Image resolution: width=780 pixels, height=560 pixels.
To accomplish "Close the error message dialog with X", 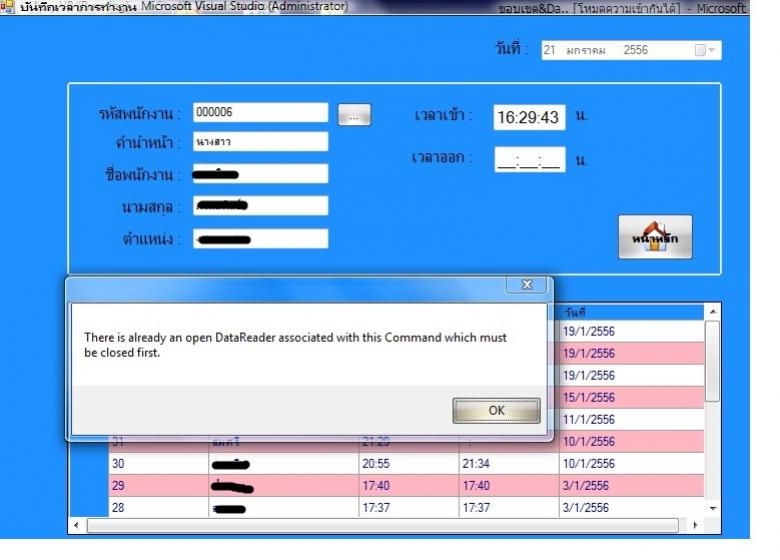I will pyautogui.click(x=527, y=284).
